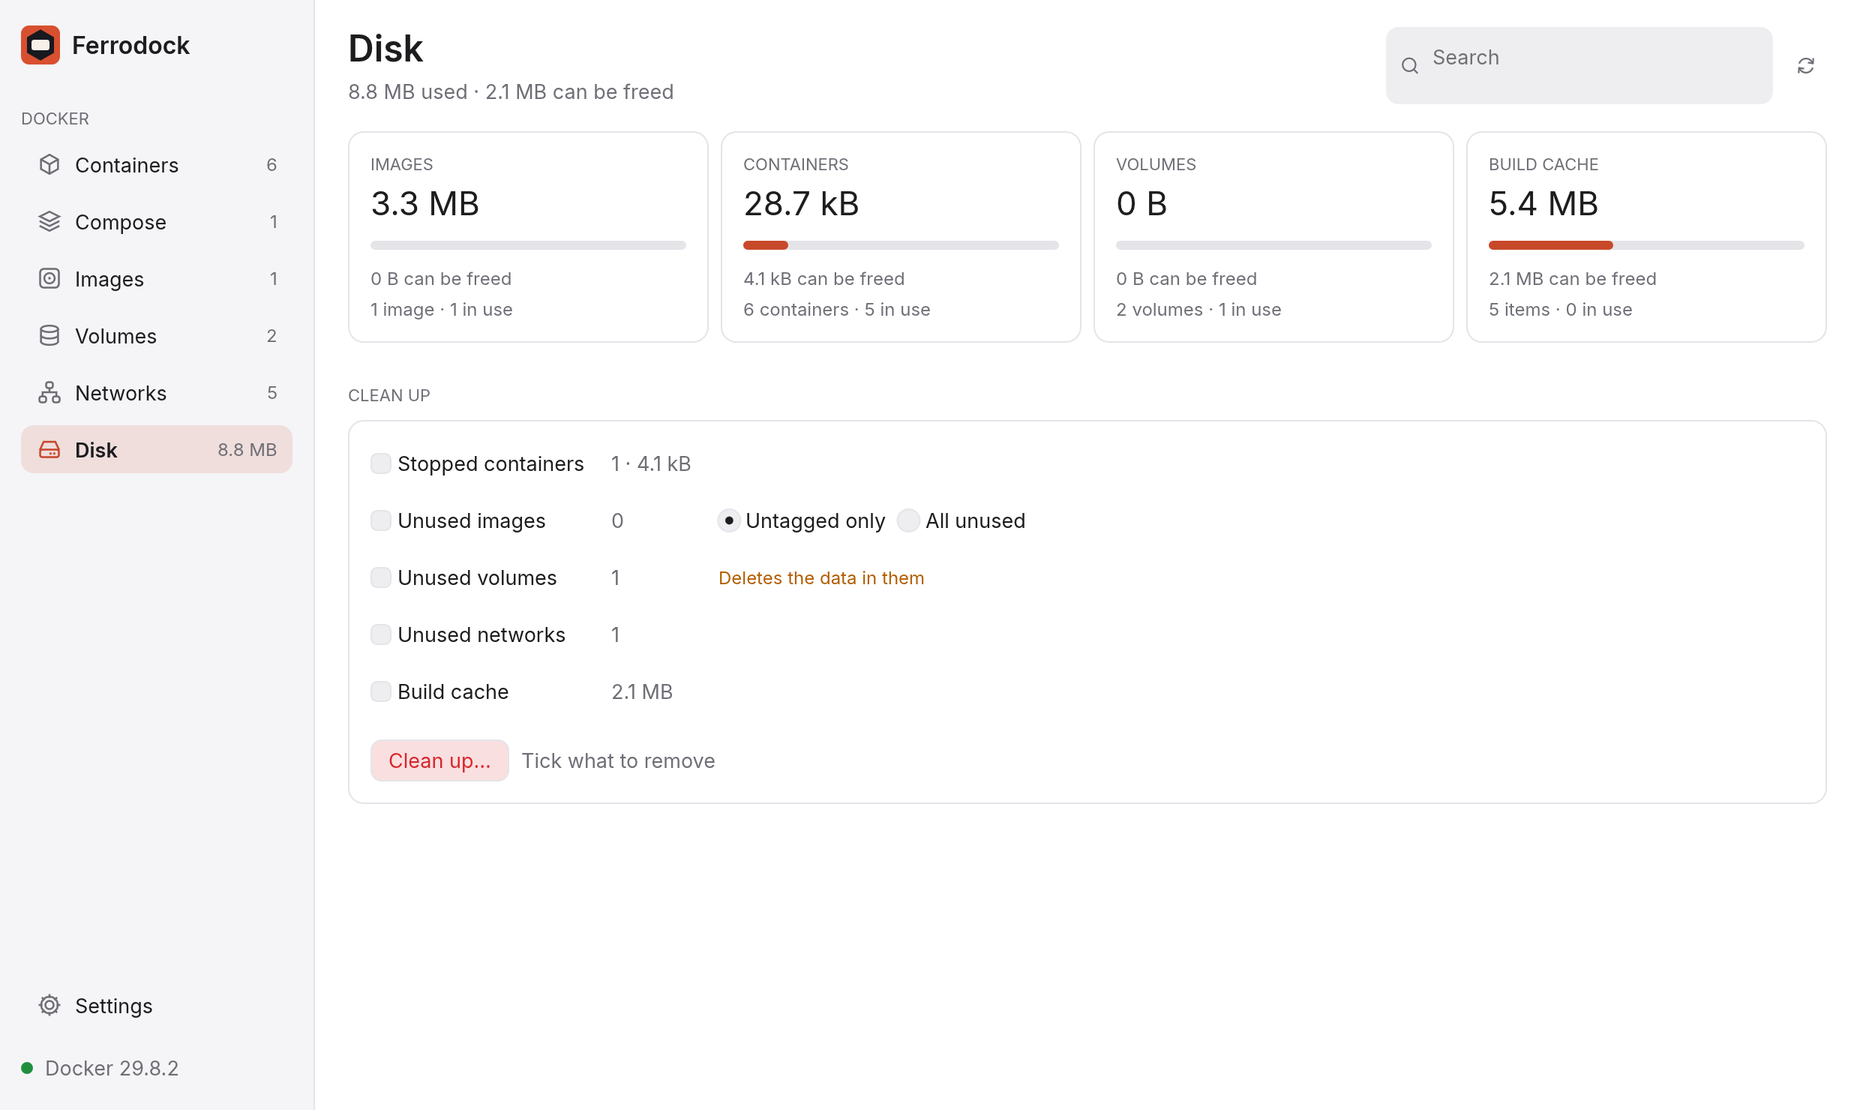
Task: Go to the Images section
Action: coord(156,279)
